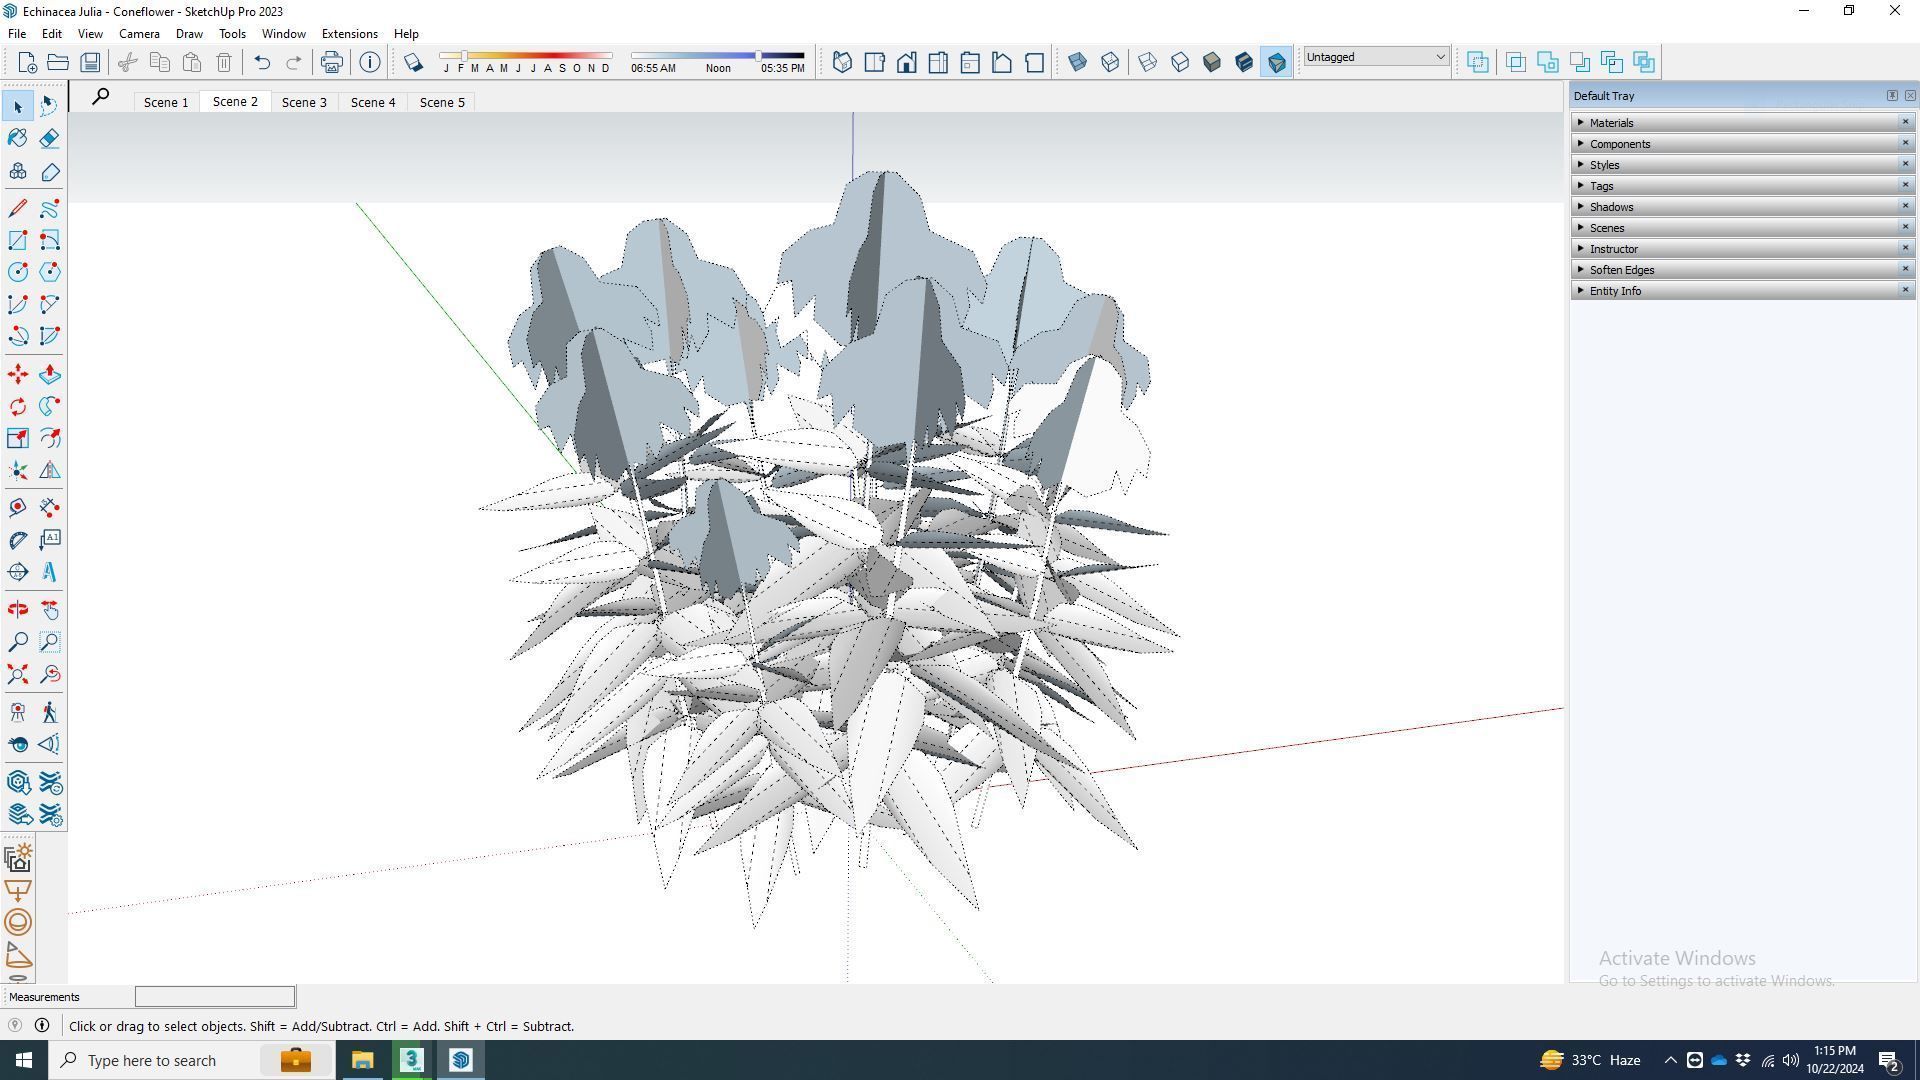This screenshot has height=1080, width=1920.
Task: Expand the Entity Info panel
Action: 1615,291
